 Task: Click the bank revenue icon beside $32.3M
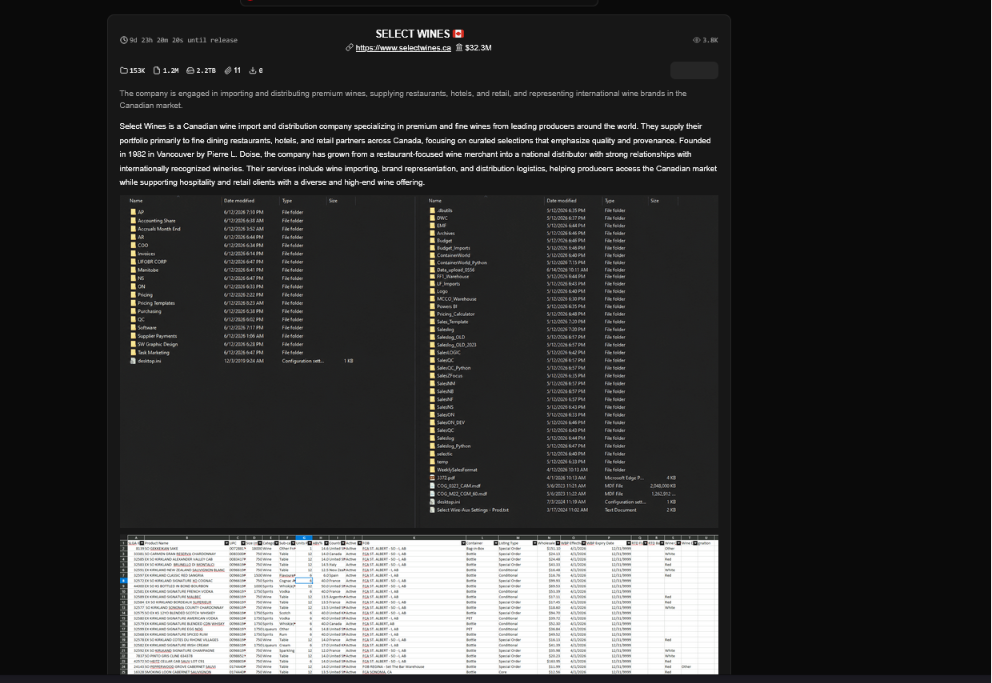tap(459, 47)
